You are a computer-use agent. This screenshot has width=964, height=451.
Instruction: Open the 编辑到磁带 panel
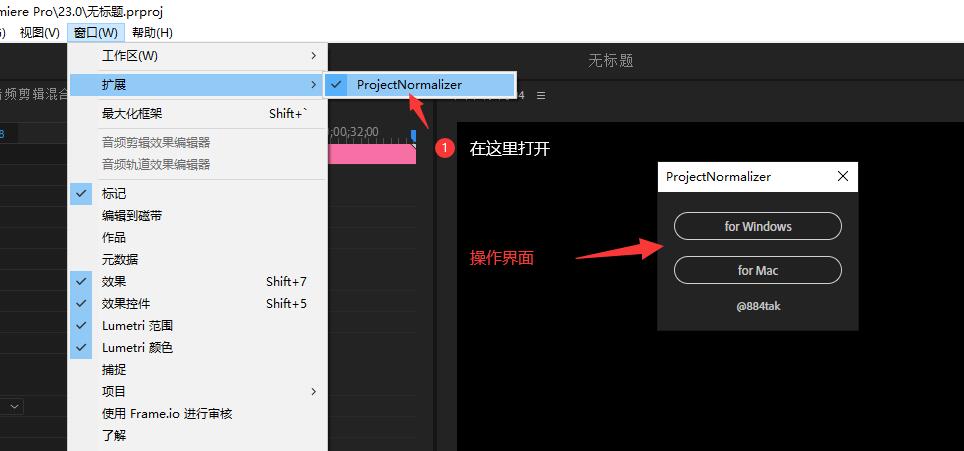198,216
